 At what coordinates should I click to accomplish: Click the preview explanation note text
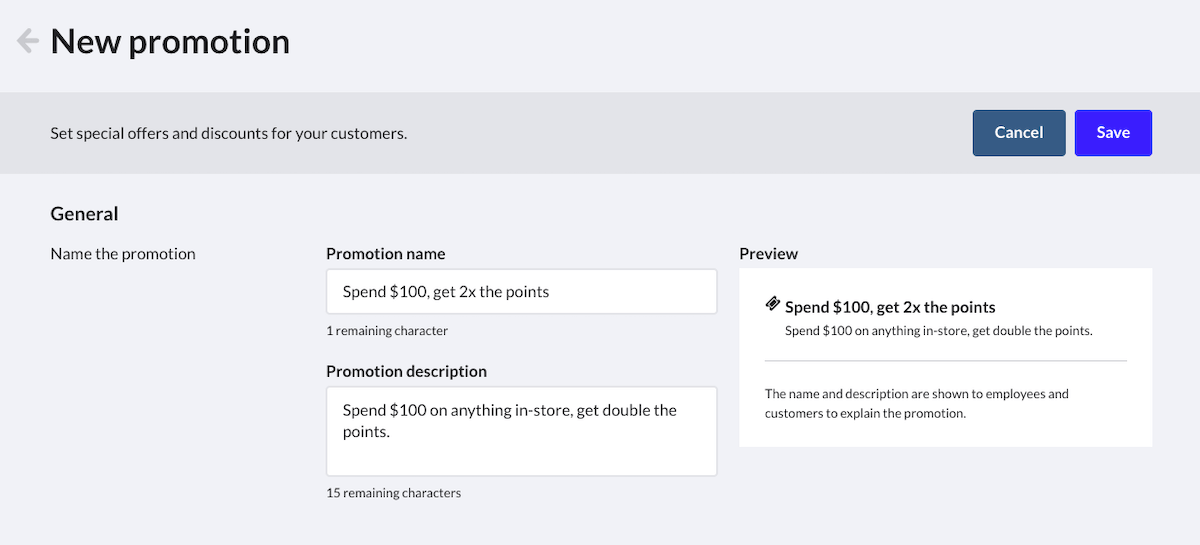(x=916, y=403)
